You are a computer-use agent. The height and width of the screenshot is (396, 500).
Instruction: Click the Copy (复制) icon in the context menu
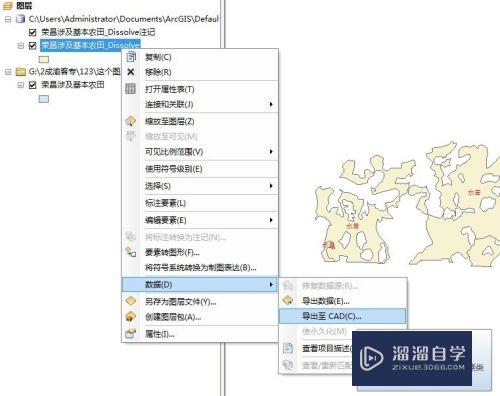coord(131,57)
